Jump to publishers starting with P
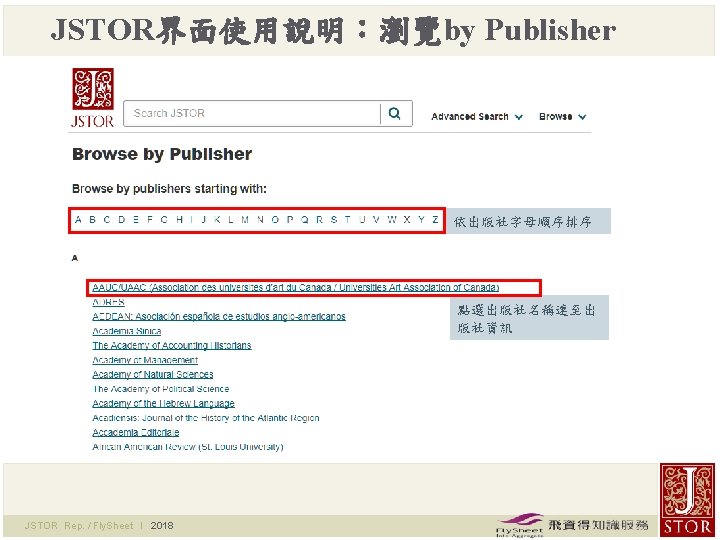 point(290,220)
